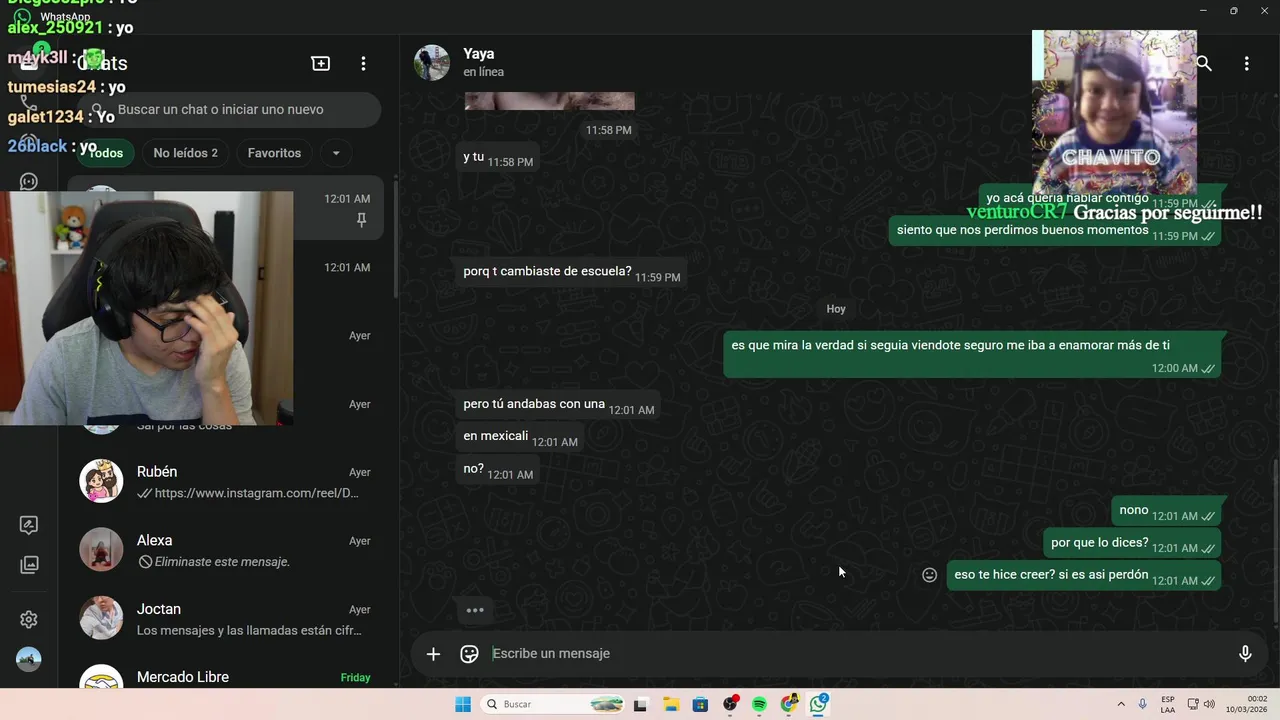Show hidden system tray icons

[x=1121, y=705]
